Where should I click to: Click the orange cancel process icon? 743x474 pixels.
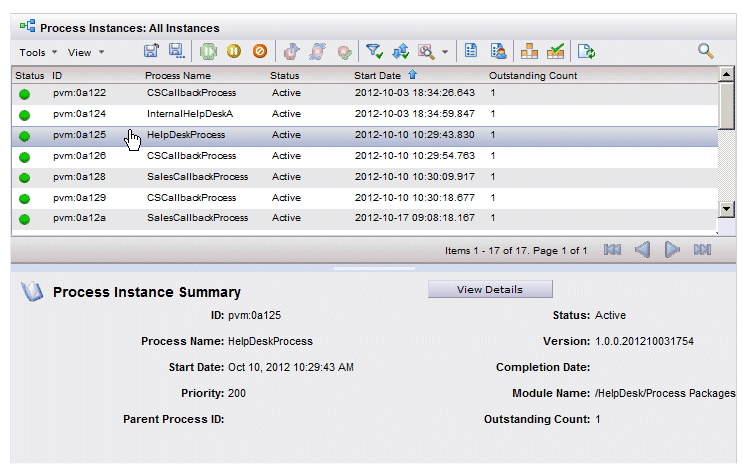260,51
